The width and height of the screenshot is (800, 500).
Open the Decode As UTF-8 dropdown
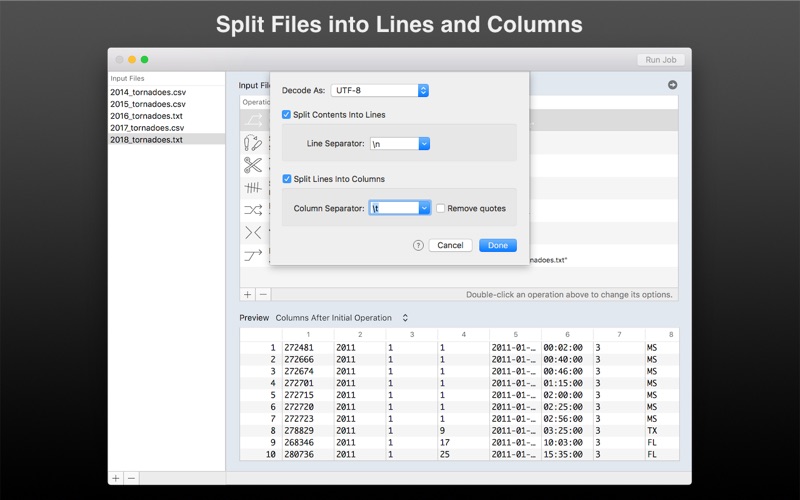tap(380, 90)
